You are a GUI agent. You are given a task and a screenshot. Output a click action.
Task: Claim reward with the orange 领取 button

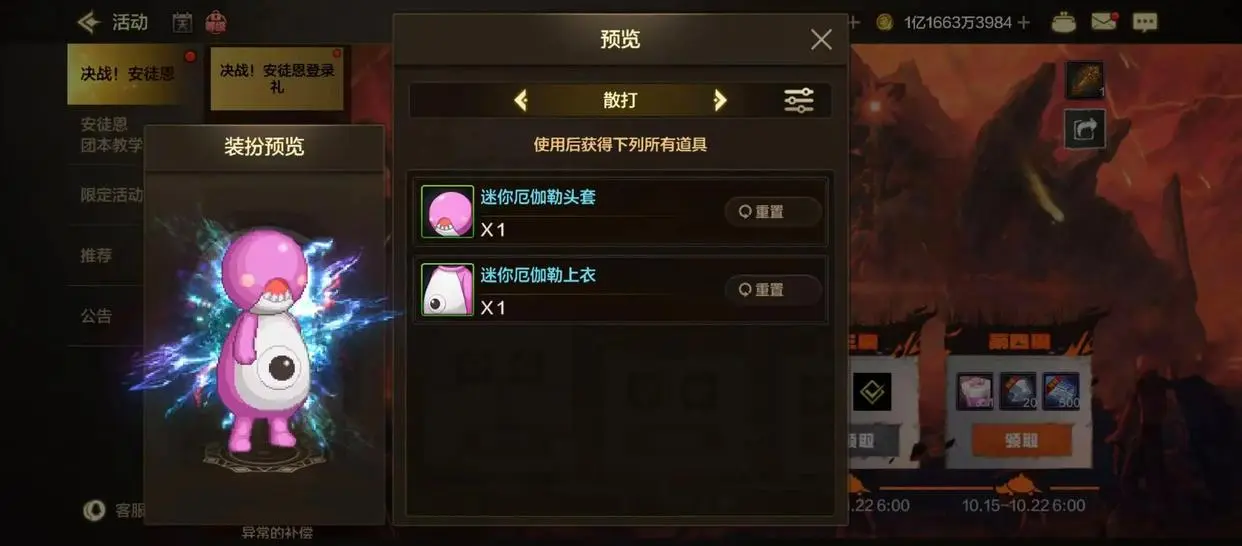click(1021, 439)
